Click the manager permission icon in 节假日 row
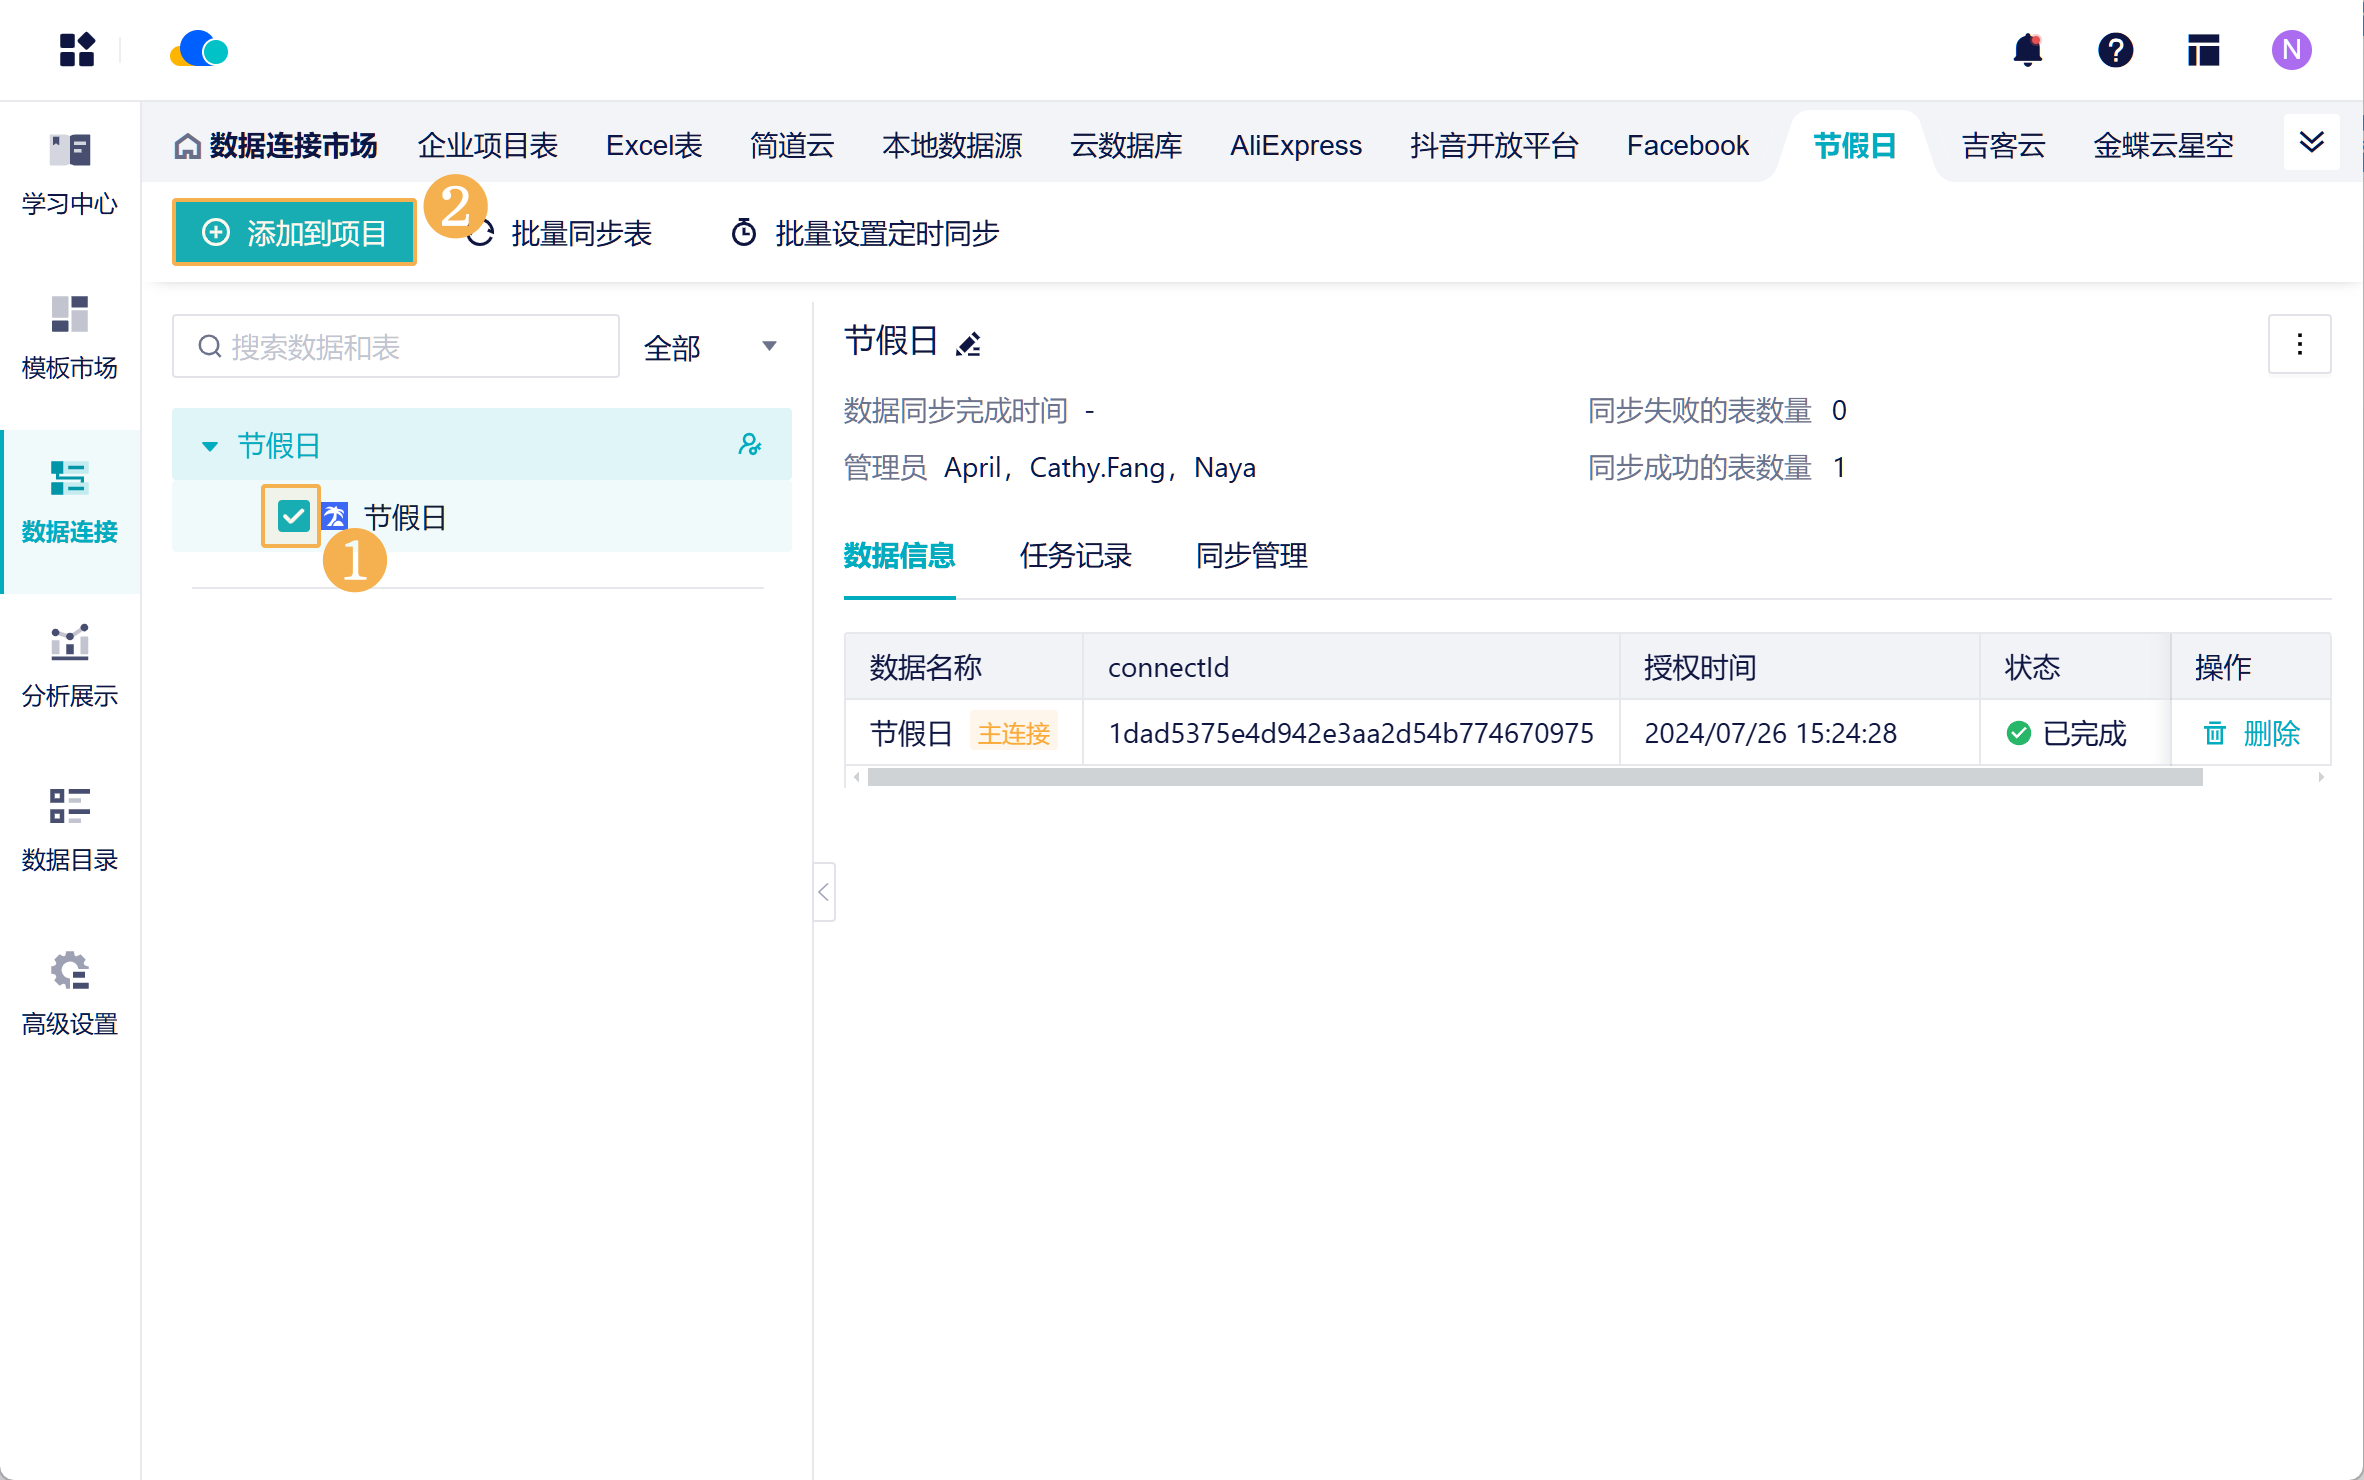This screenshot has width=2364, height=1480. 749,445
